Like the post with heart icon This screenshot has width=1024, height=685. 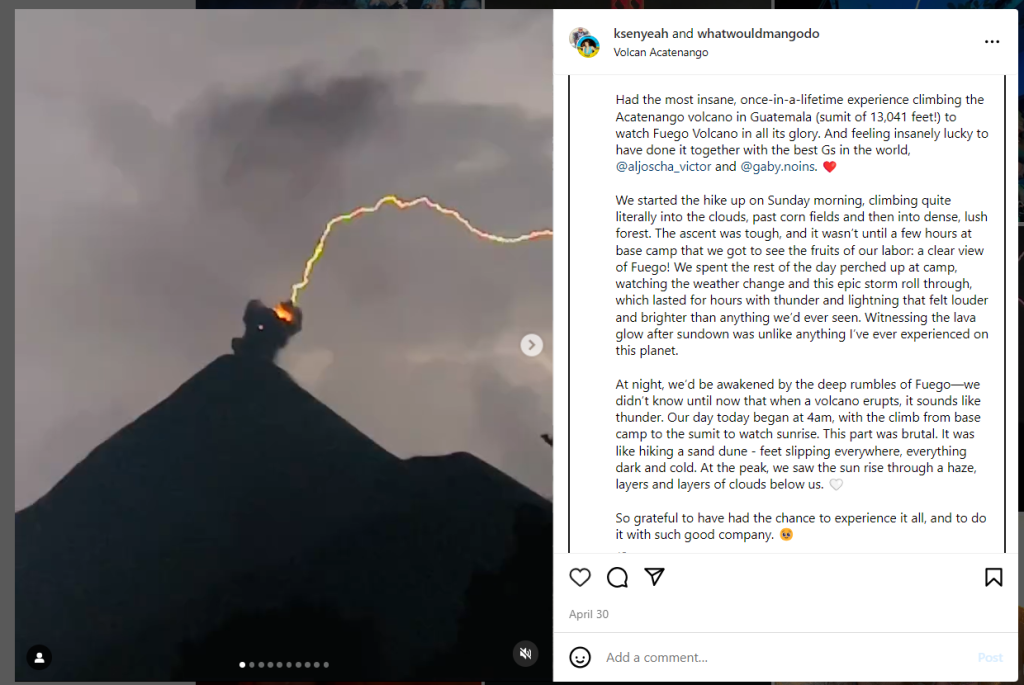click(580, 577)
